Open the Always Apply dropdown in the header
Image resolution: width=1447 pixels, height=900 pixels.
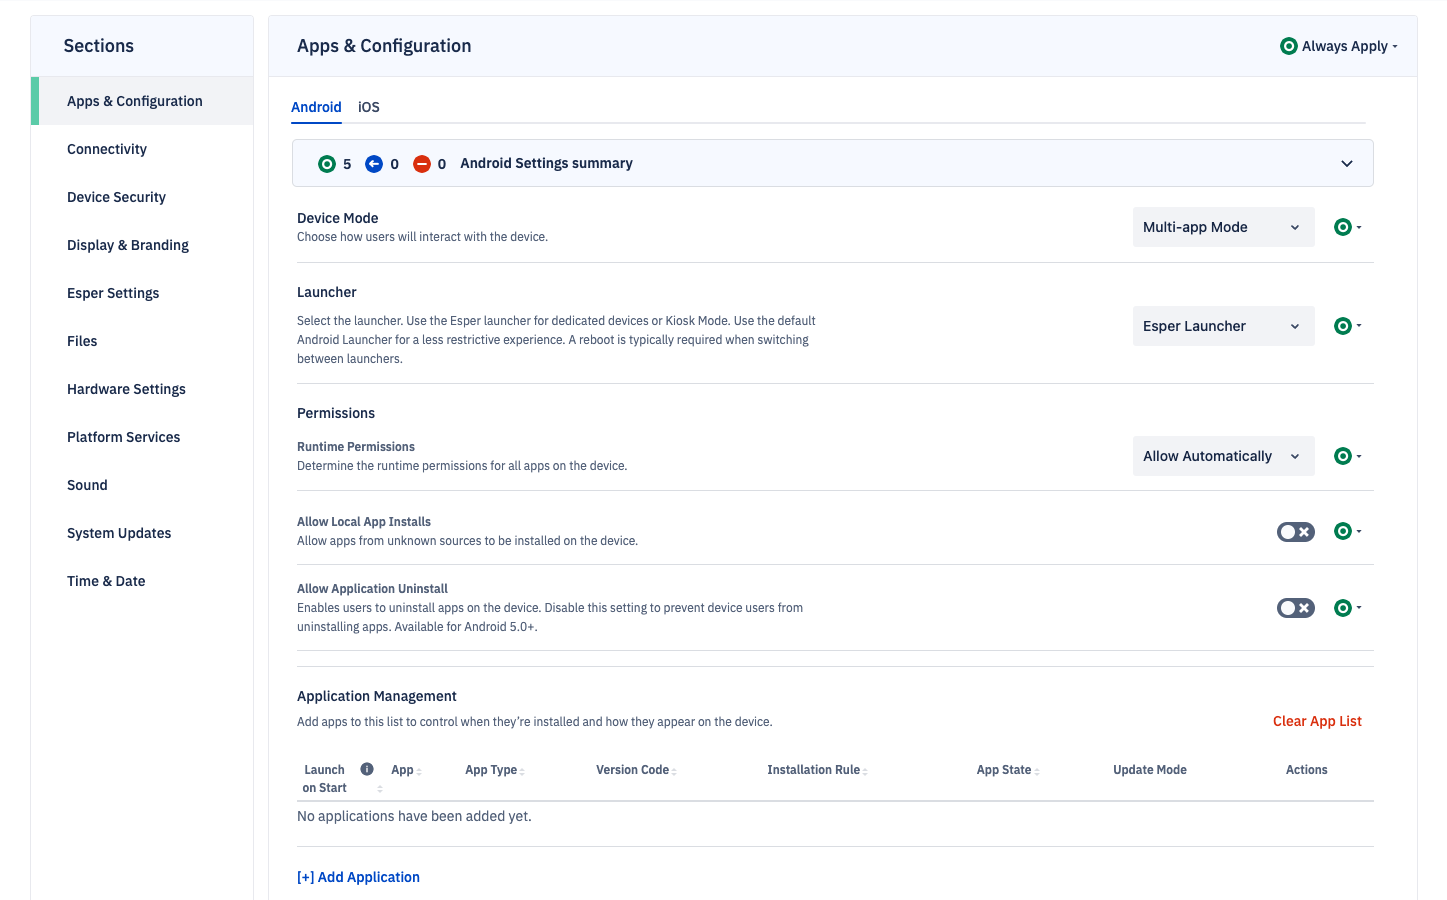click(x=1338, y=46)
